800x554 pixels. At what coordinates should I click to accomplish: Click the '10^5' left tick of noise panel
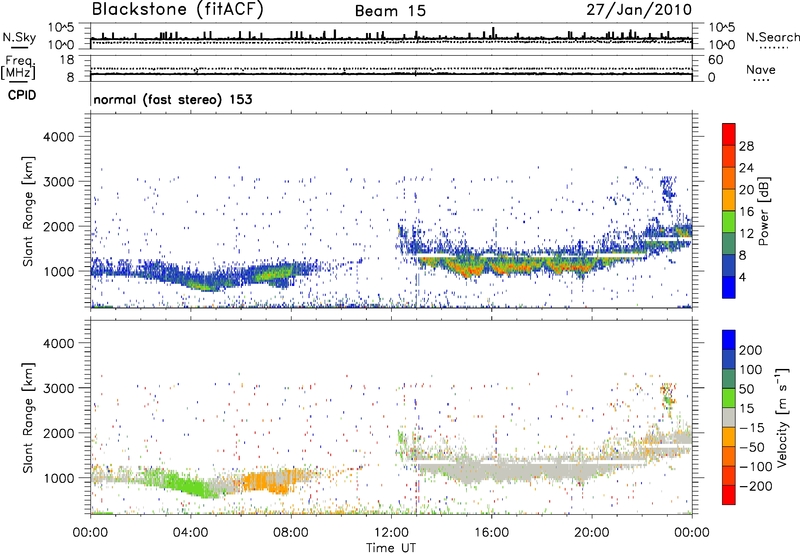tap(61, 28)
